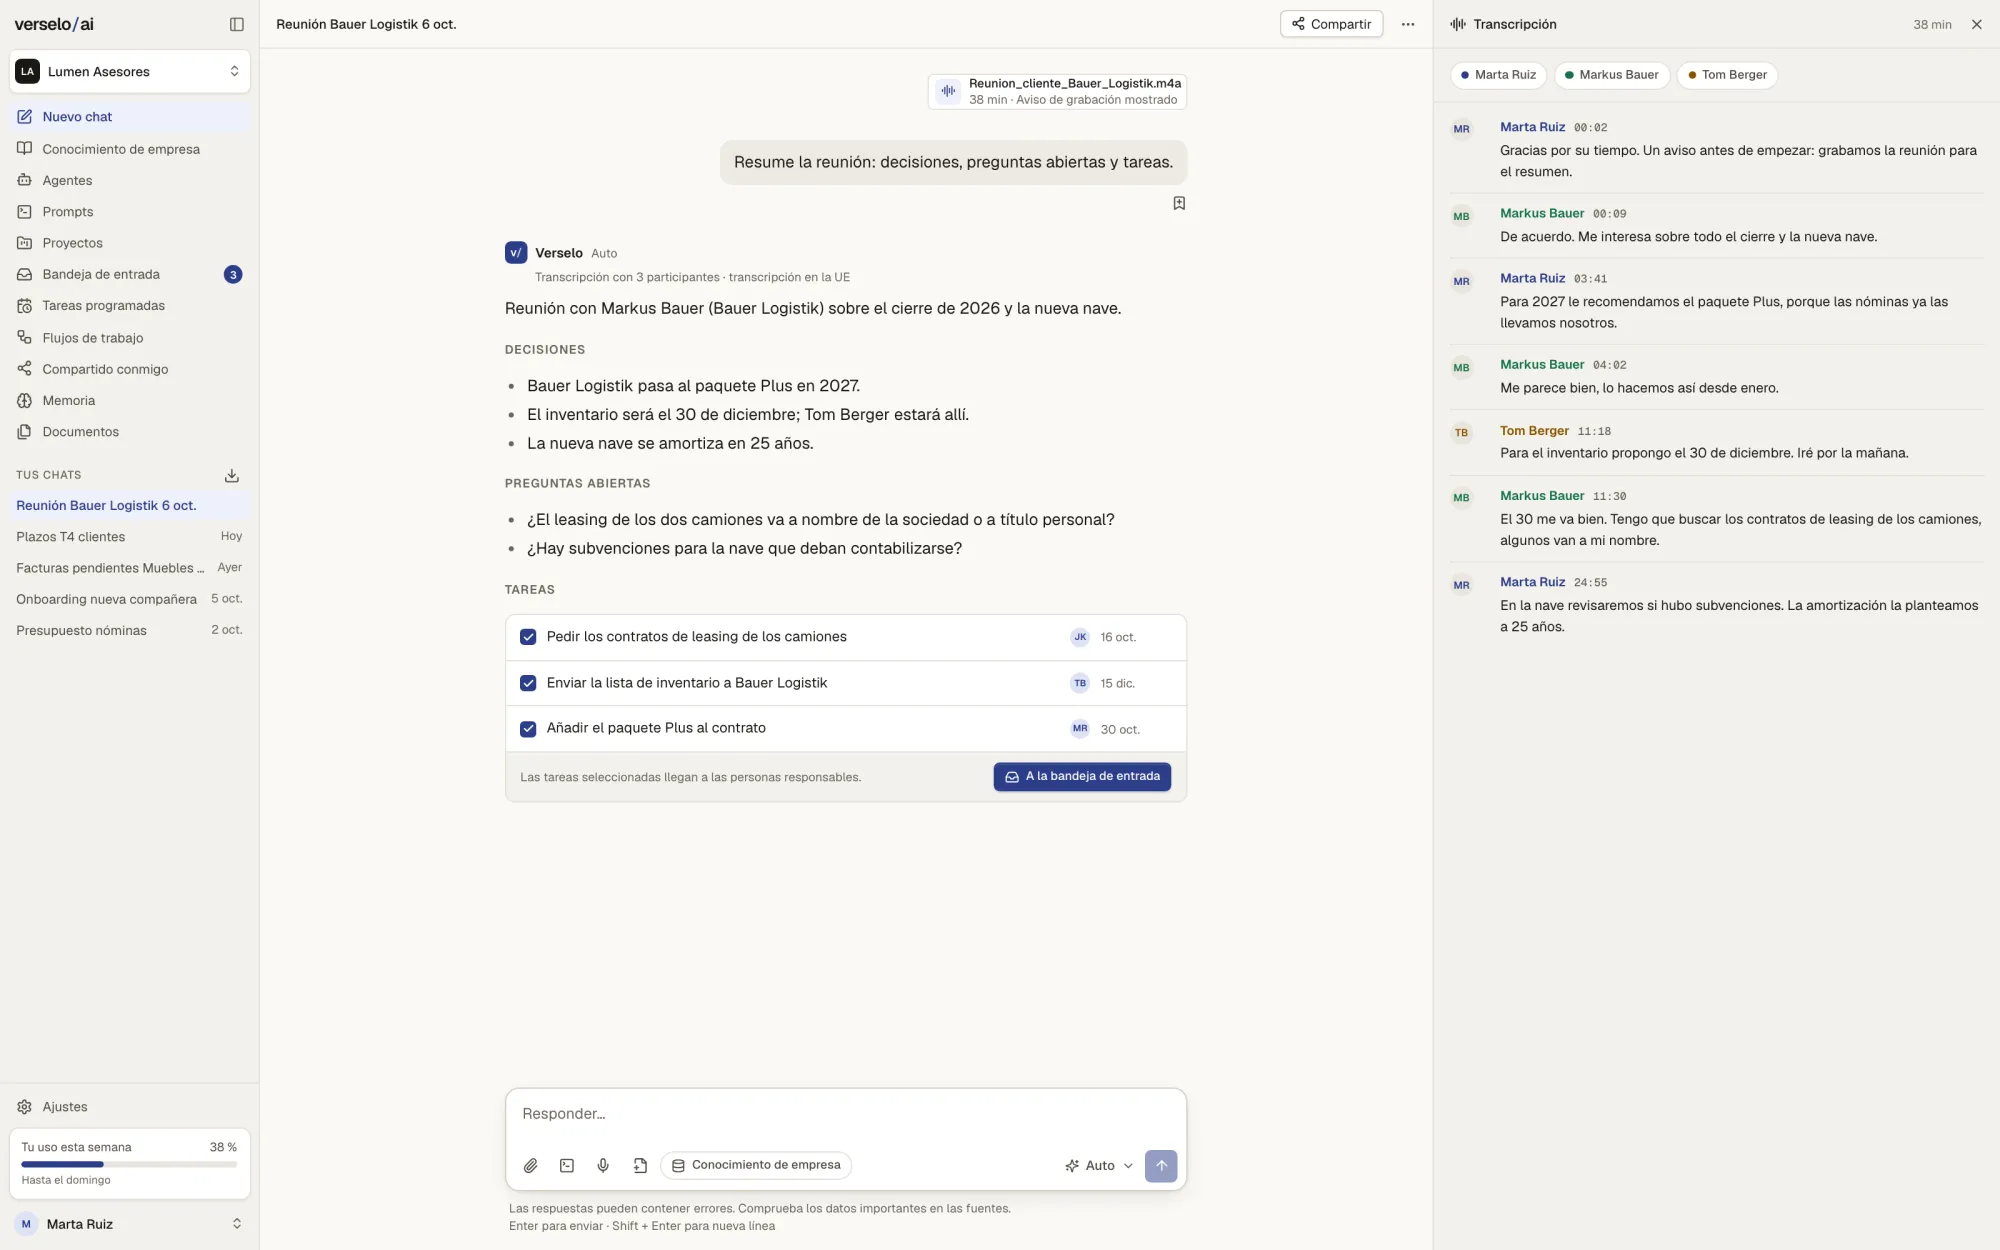Open the Conocimiento de empresa source selector
This screenshot has width=2000, height=1250.
(x=756, y=1165)
